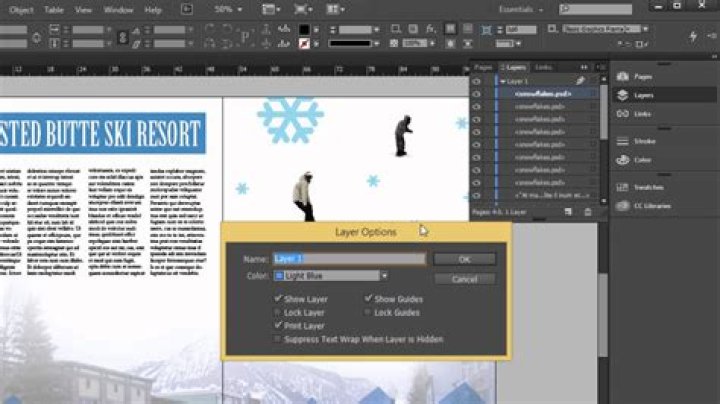Open the Layers panel flyout menu
Viewport: 720px width, 404px height.
click(x=601, y=67)
